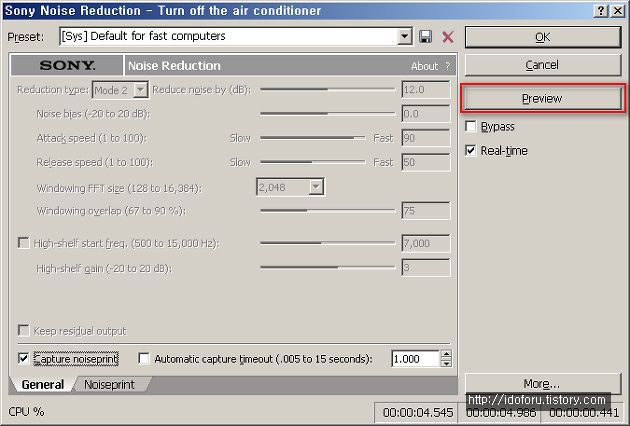Click the Reduce noise by (dB) slider

pos(327,90)
